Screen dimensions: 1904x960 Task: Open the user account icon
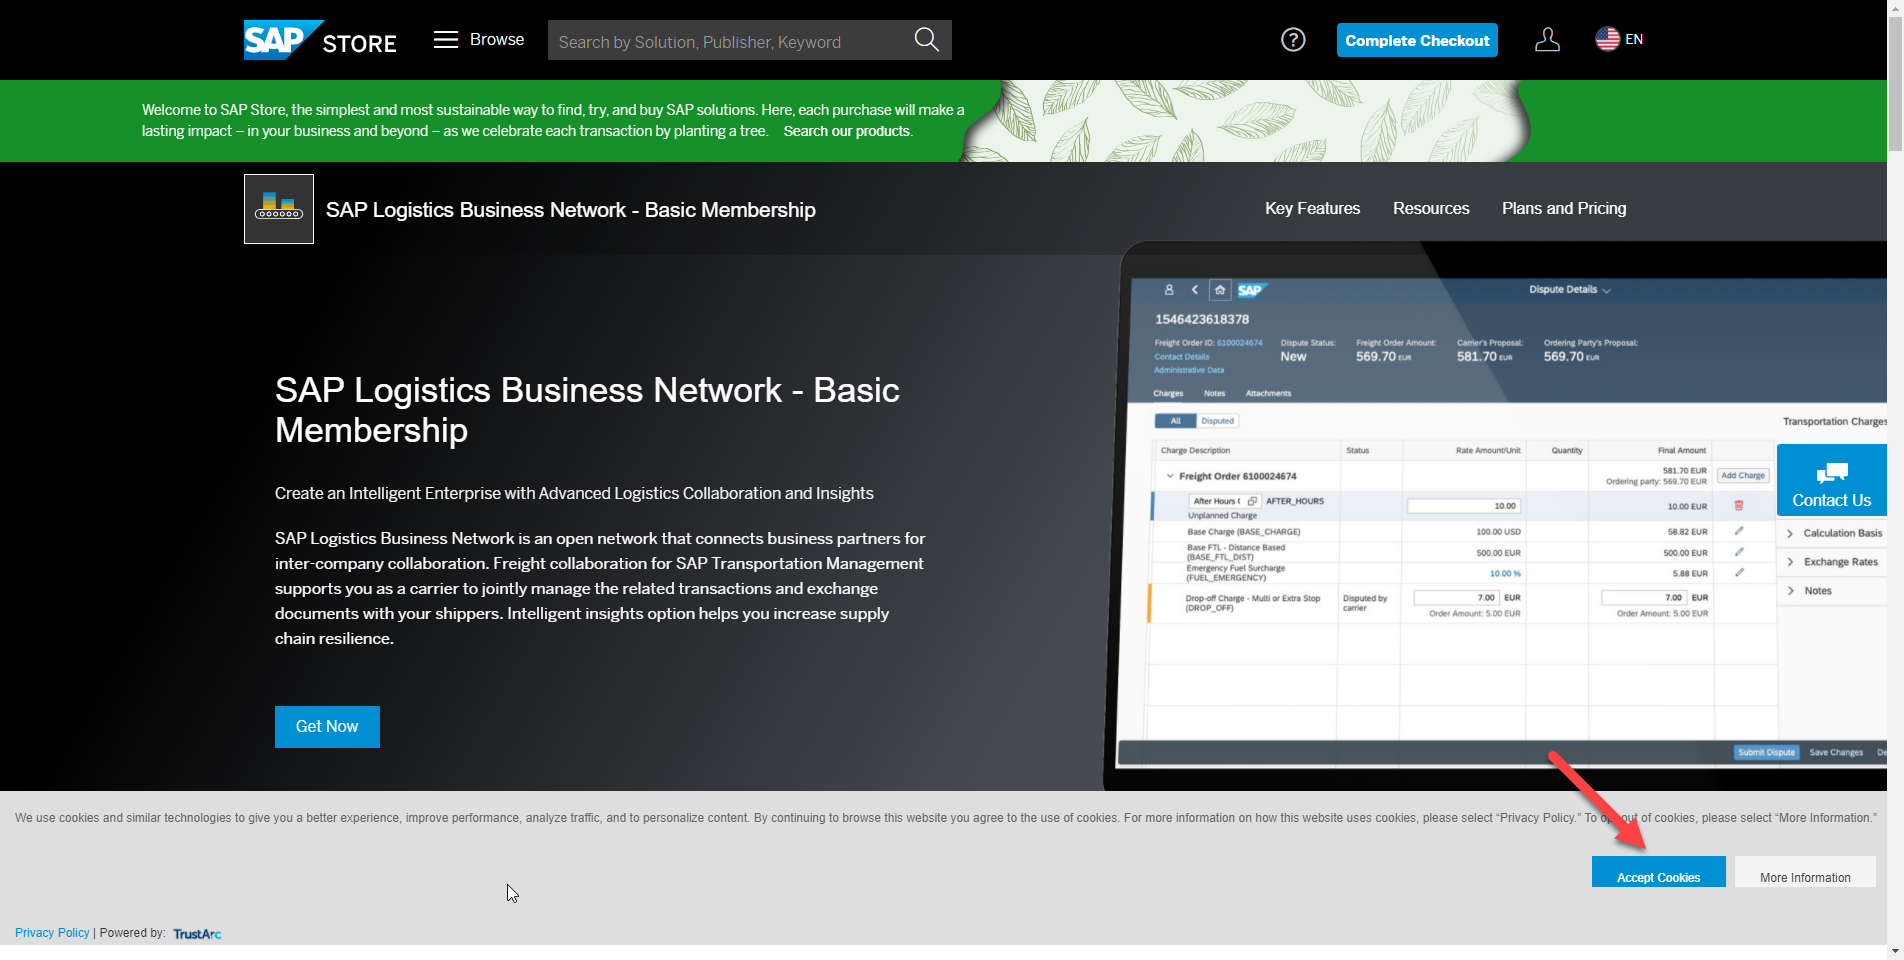(1547, 40)
